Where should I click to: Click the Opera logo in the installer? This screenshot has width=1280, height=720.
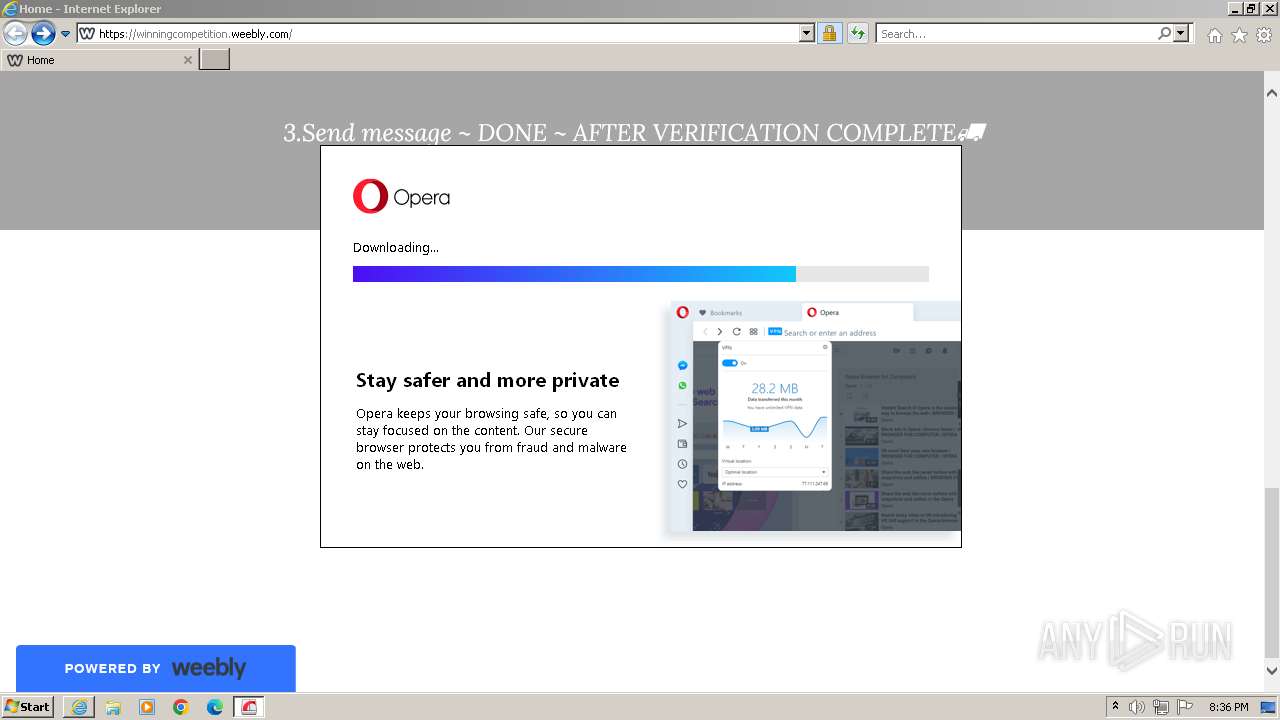point(401,197)
